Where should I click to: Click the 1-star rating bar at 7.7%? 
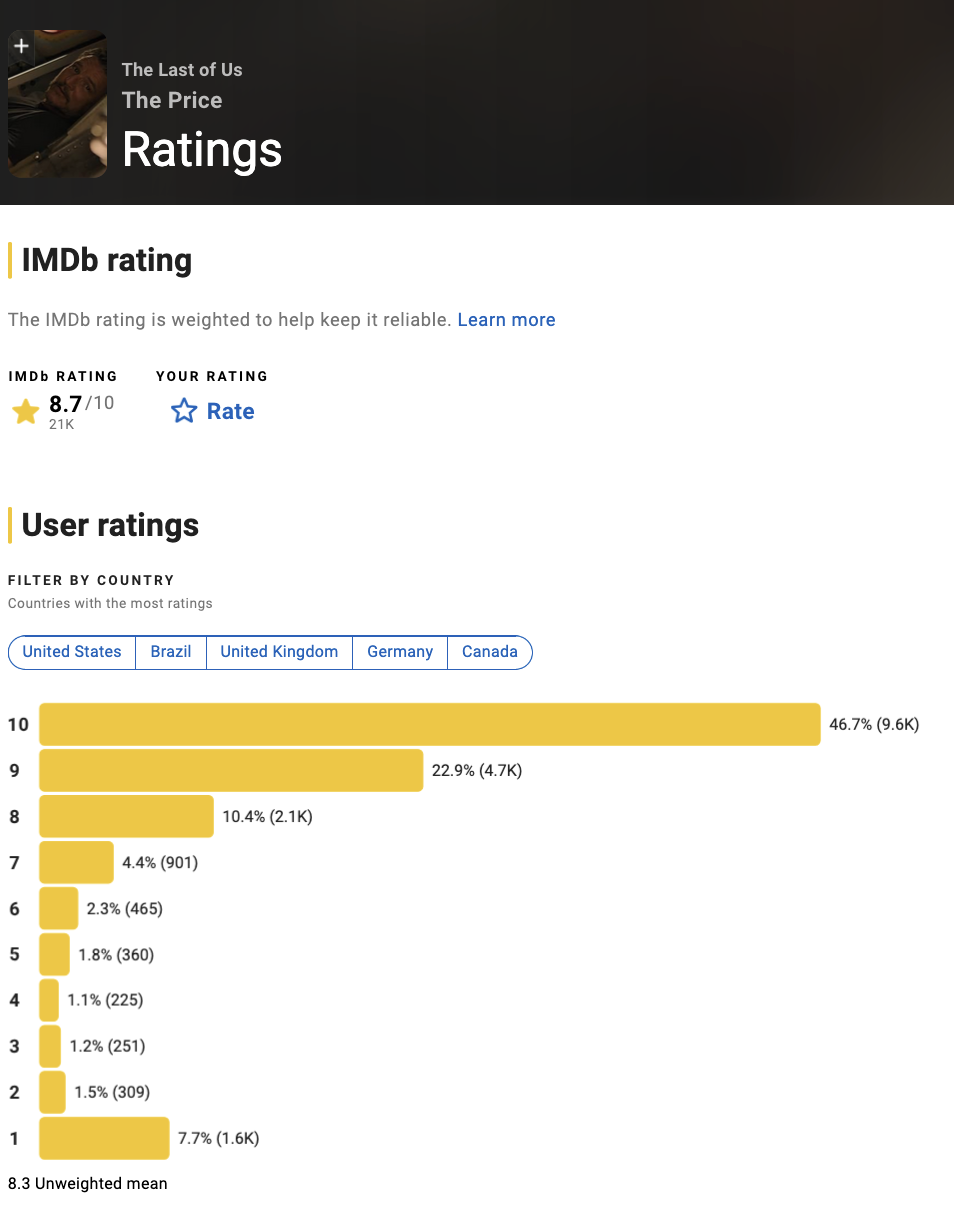pyautogui.click(x=104, y=1138)
